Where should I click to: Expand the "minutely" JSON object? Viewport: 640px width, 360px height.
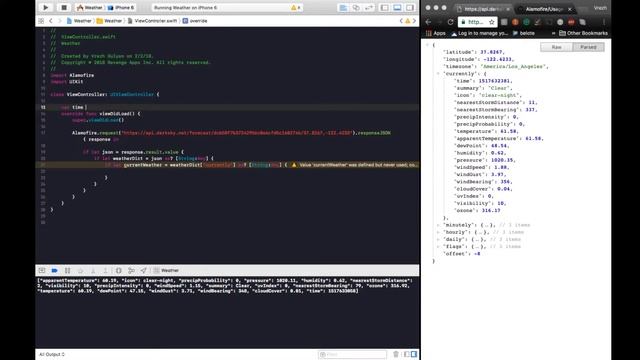point(438,225)
